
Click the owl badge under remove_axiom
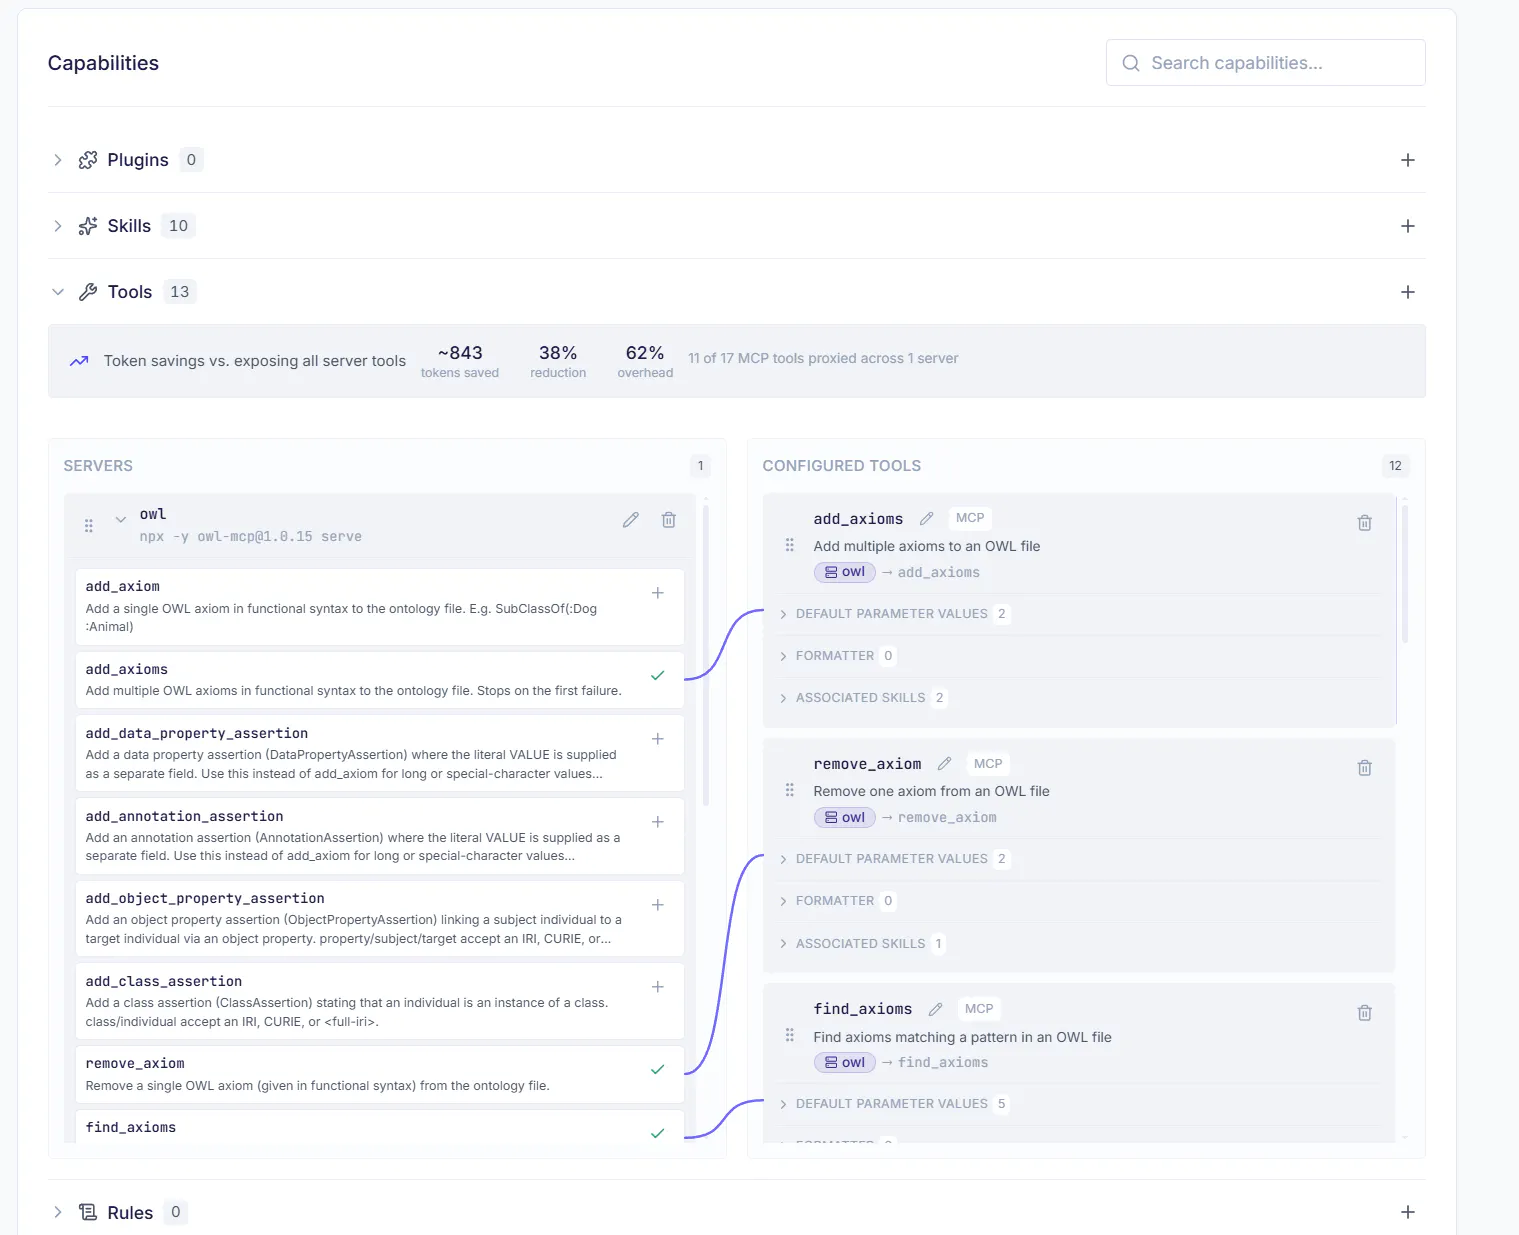(x=845, y=817)
